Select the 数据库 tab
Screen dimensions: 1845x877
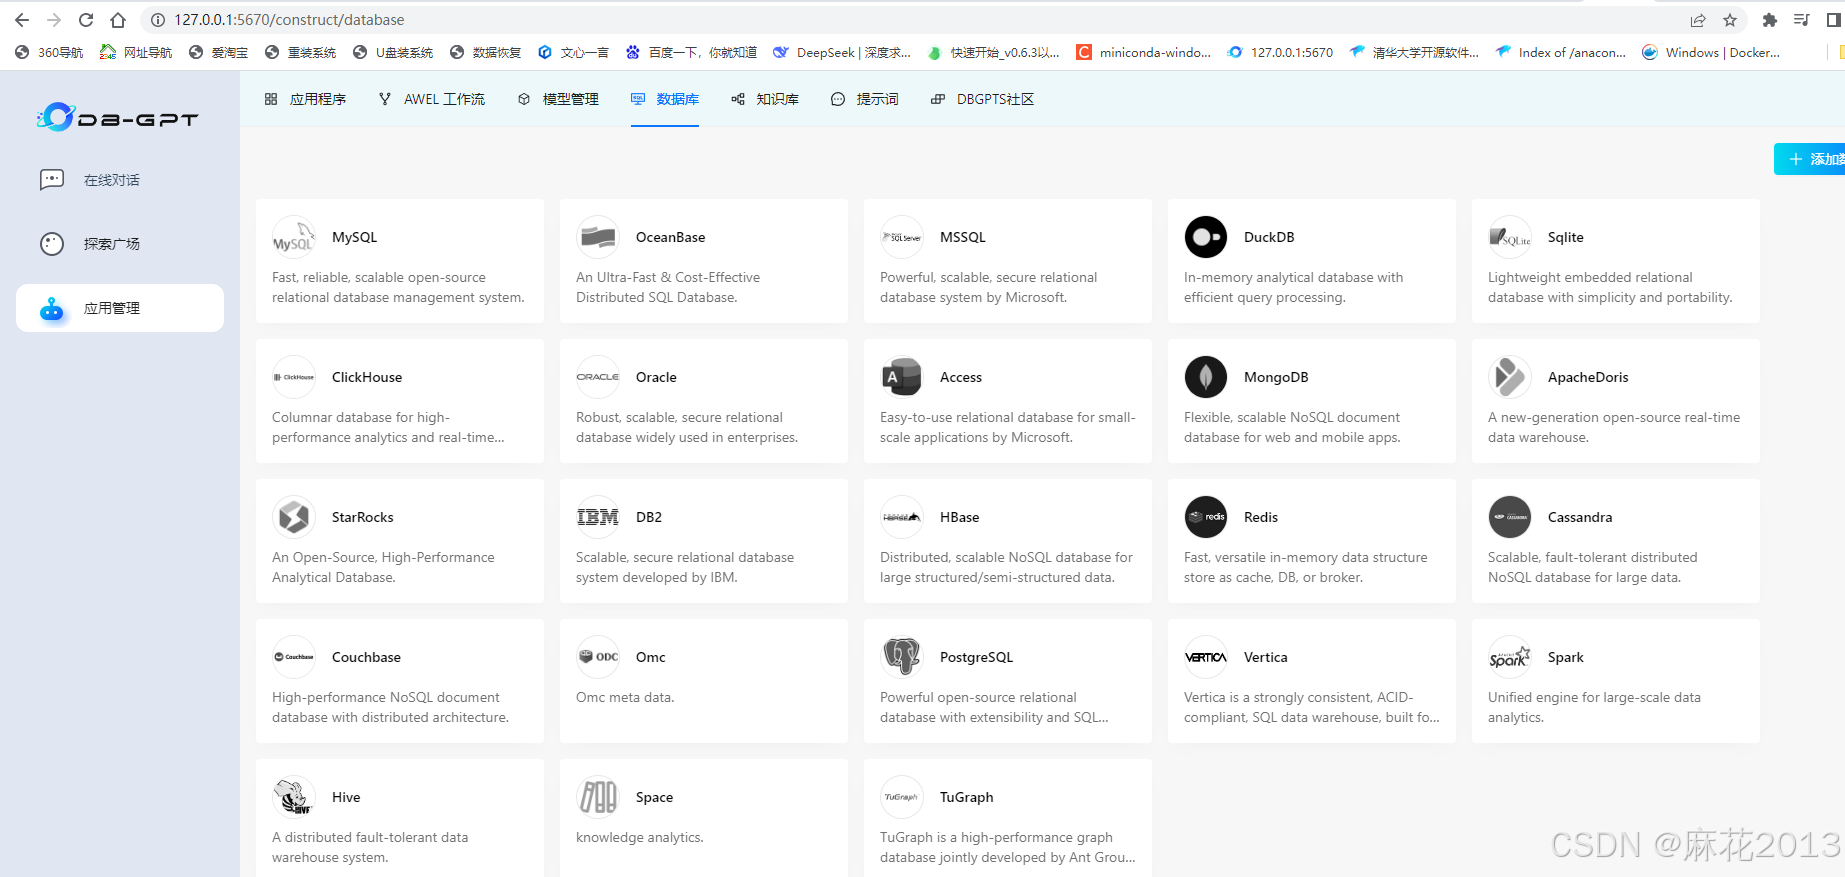point(665,99)
